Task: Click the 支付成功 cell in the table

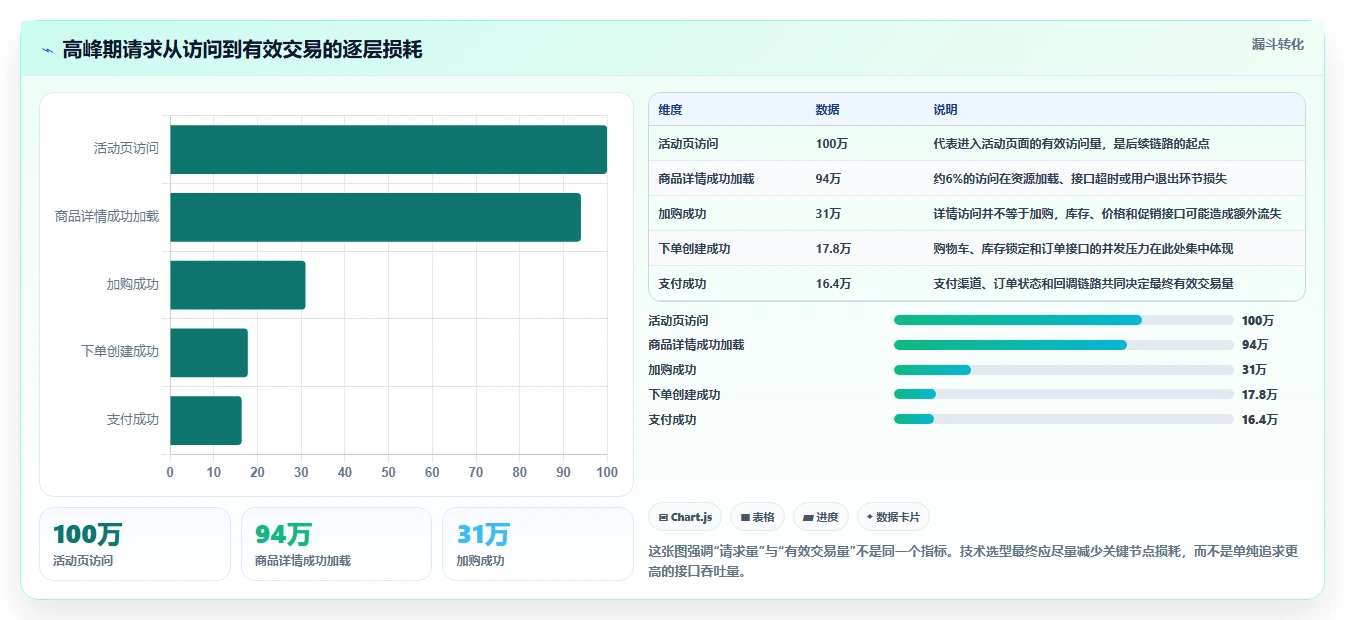Action: point(682,284)
